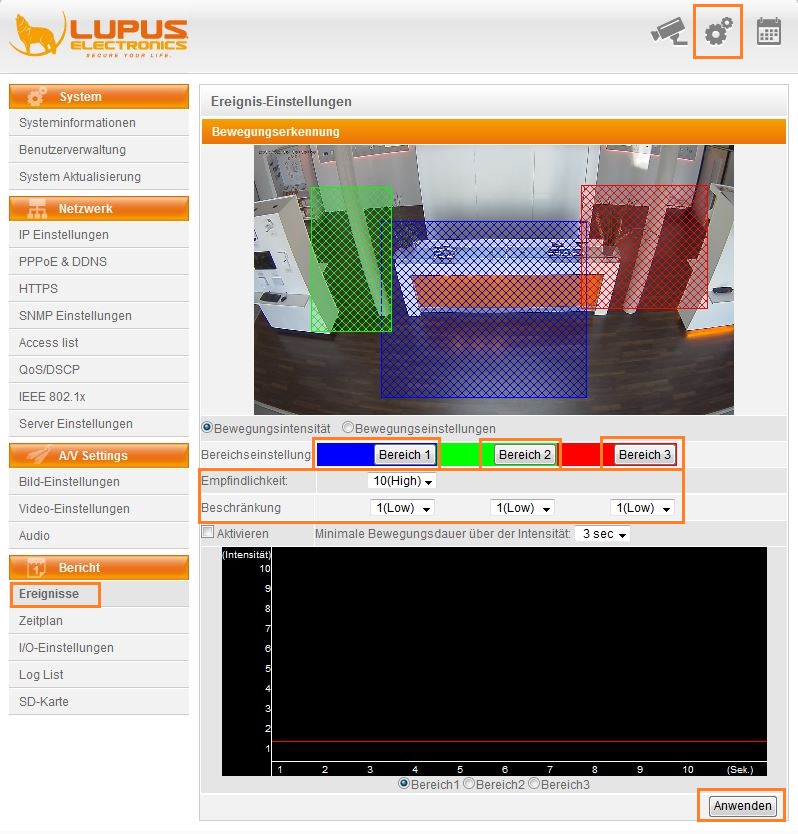The width and height of the screenshot is (798, 834).
Task: Click the settings gear icon
Action: 718,32
